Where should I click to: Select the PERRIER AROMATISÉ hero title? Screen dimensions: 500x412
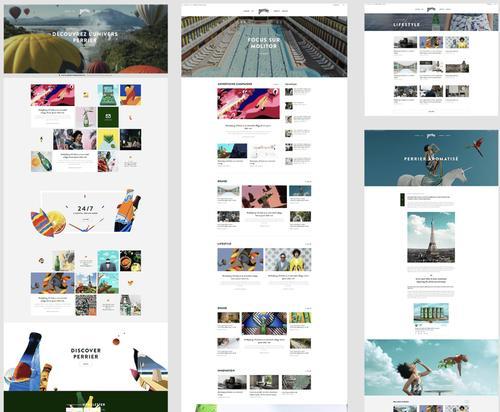(x=431, y=159)
